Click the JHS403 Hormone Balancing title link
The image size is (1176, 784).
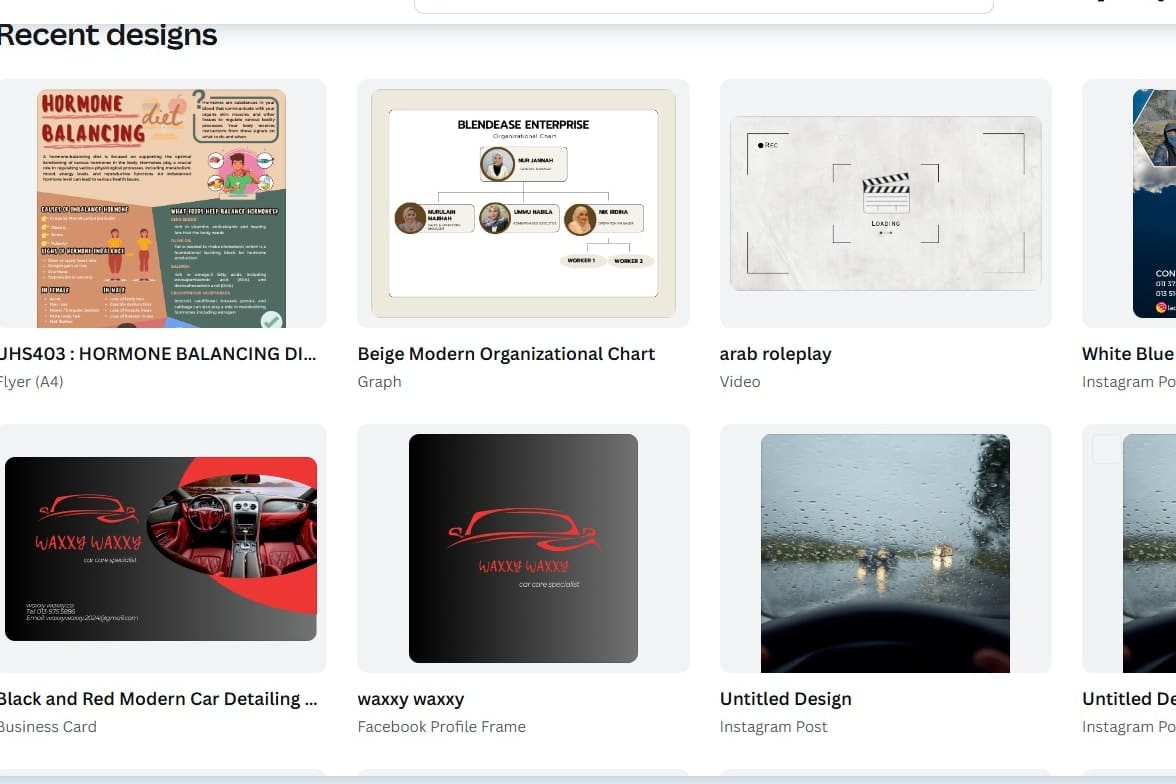pyautogui.click(x=158, y=353)
